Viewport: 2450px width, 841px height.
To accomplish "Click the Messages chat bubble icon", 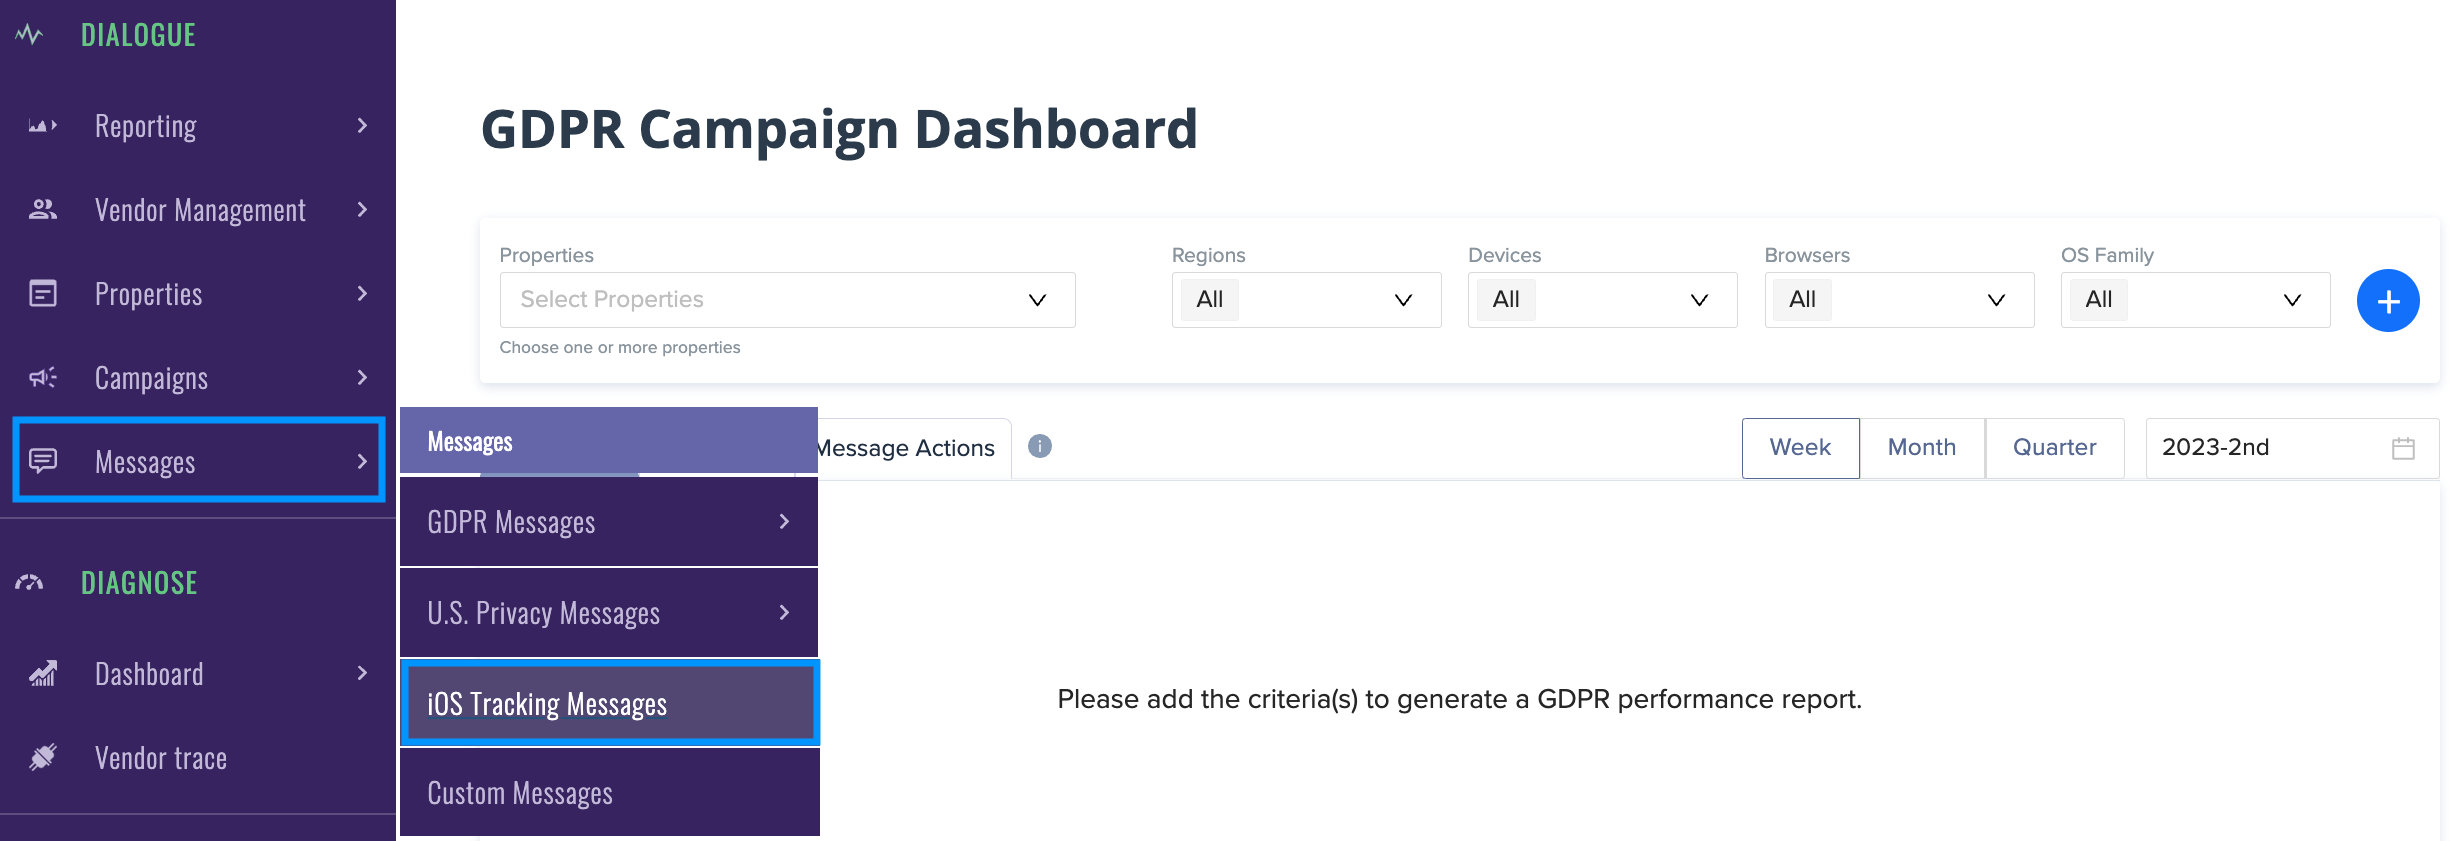I will click(43, 461).
